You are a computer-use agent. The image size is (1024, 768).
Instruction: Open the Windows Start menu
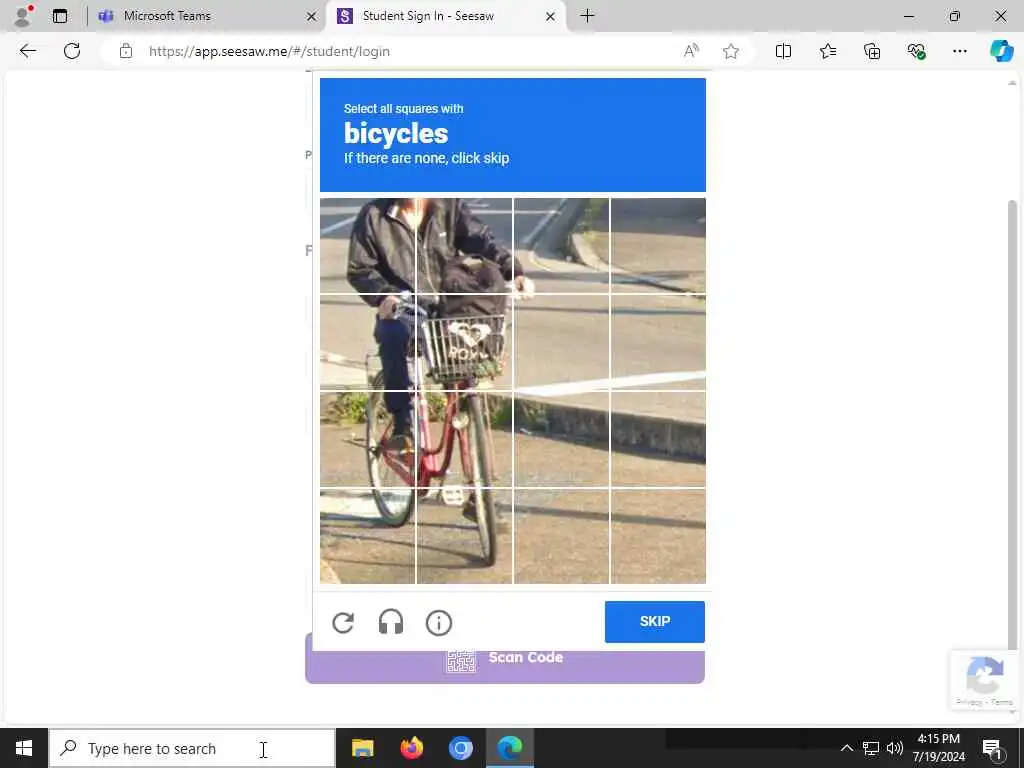[24, 748]
